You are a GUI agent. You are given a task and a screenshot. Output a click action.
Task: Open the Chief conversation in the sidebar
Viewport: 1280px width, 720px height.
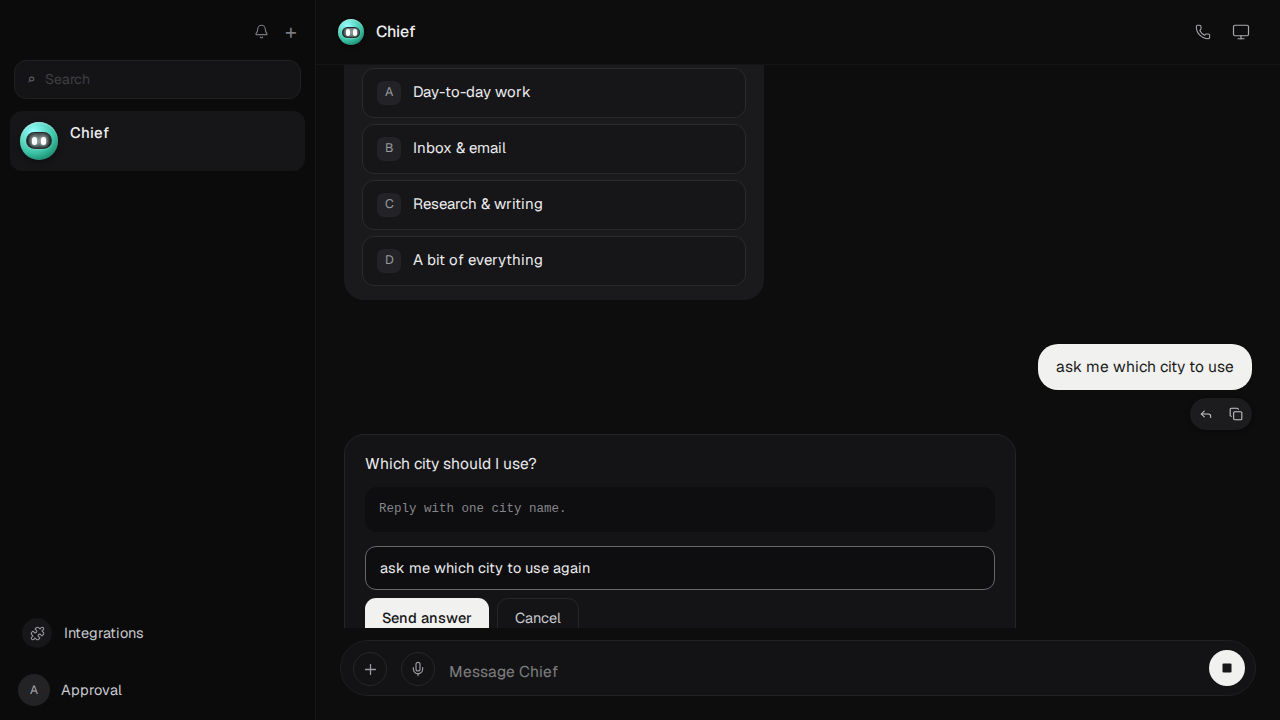(x=157, y=141)
